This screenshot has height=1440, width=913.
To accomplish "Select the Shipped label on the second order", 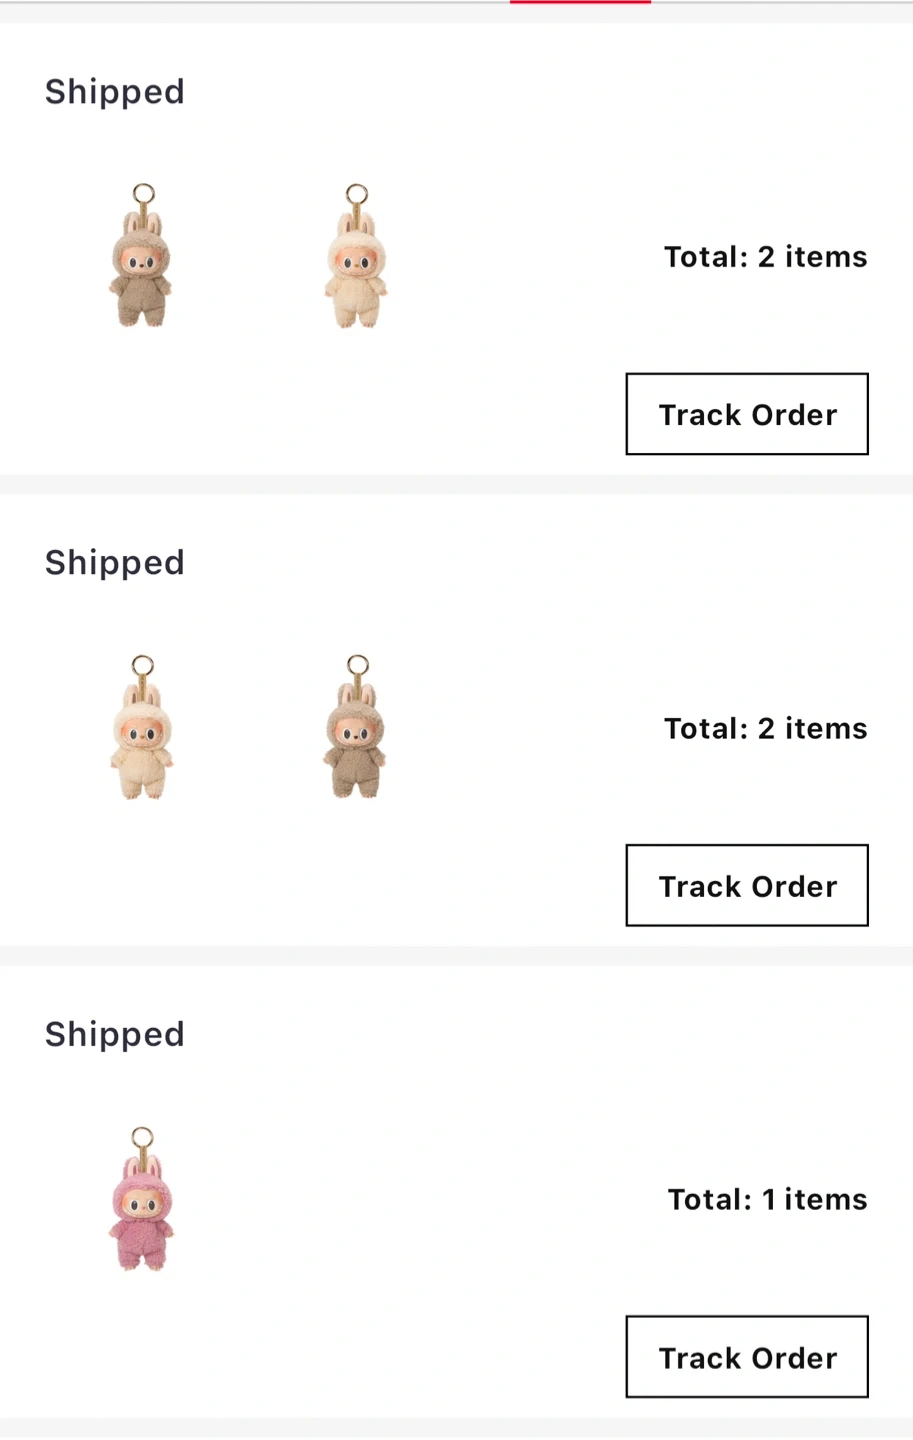I will (115, 562).
